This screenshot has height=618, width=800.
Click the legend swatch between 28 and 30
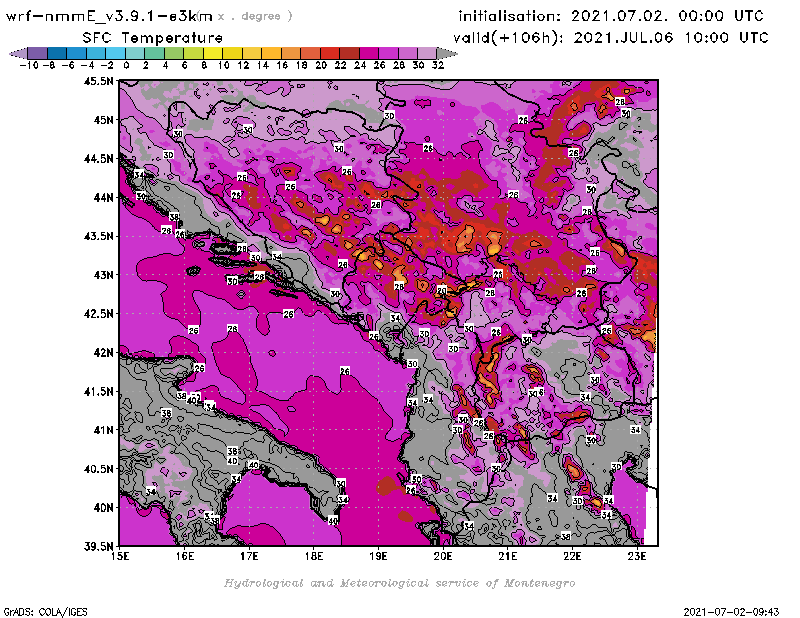[x=408, y=53]
